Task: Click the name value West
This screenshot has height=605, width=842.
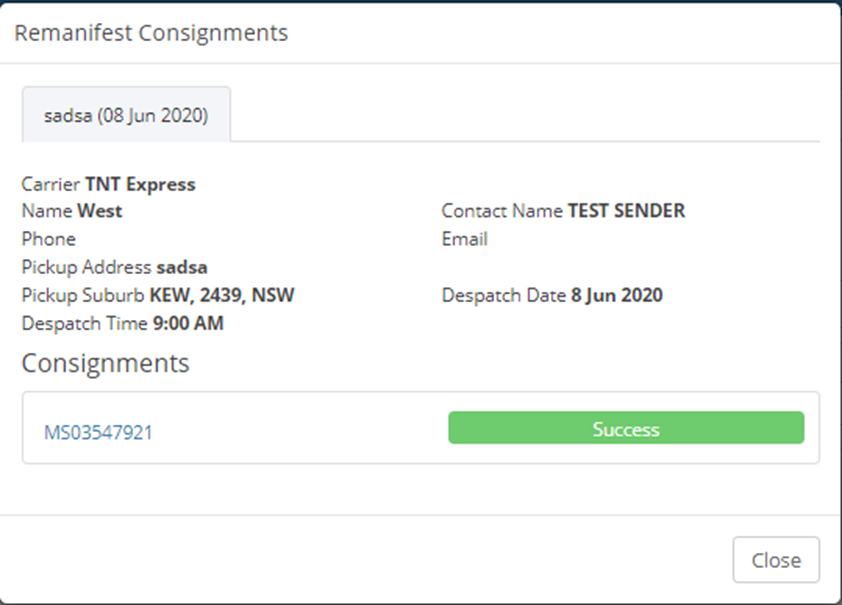Action: pyautogui.click(x=100, y=211)
